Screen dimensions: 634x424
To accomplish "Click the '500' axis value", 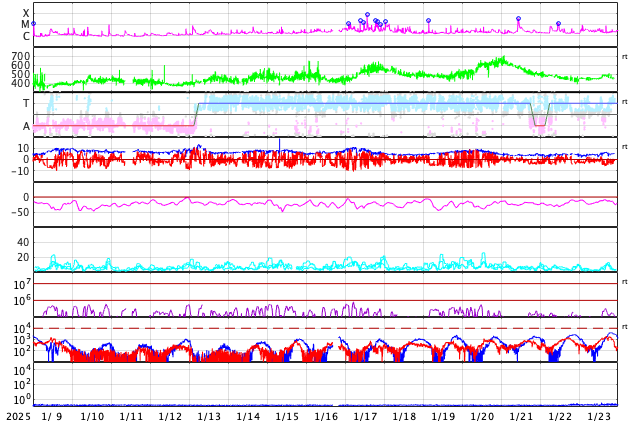I will pyautogui.click(x=21, y=74).
